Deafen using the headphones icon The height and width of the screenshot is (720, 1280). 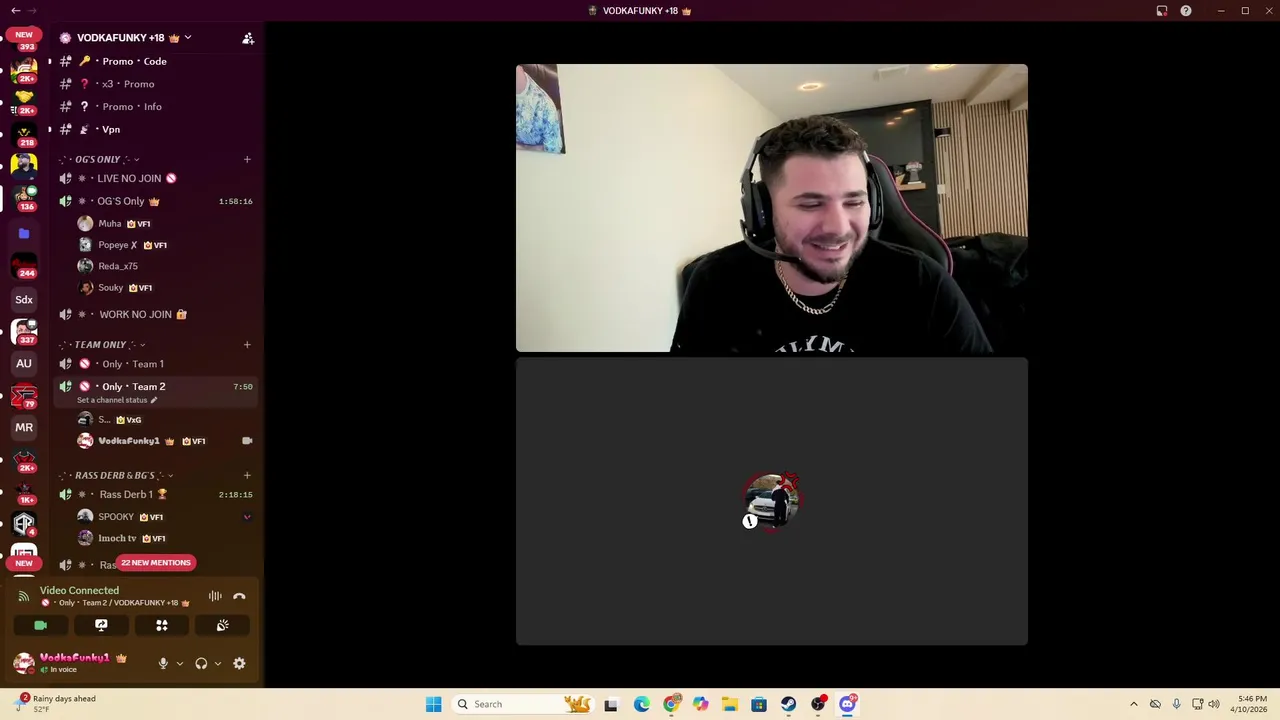point(201,663)
